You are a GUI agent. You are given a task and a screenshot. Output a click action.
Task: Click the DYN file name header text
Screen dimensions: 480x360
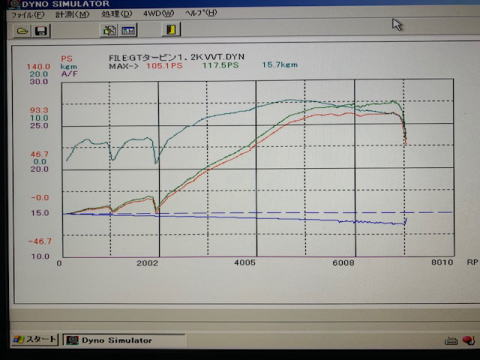pyautogui.click(x=176, y=57)
